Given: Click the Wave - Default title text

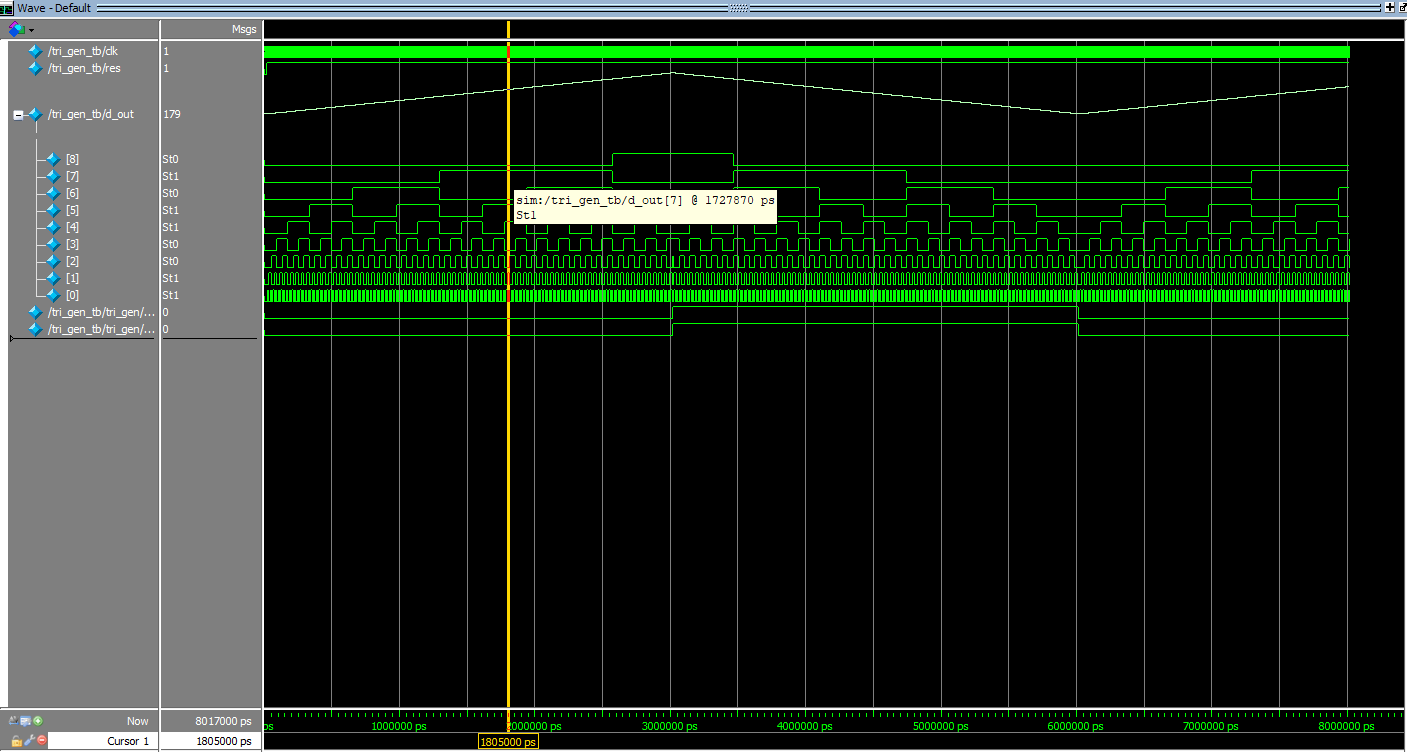Looking at the screenshot, I should (x=55, y=8).
